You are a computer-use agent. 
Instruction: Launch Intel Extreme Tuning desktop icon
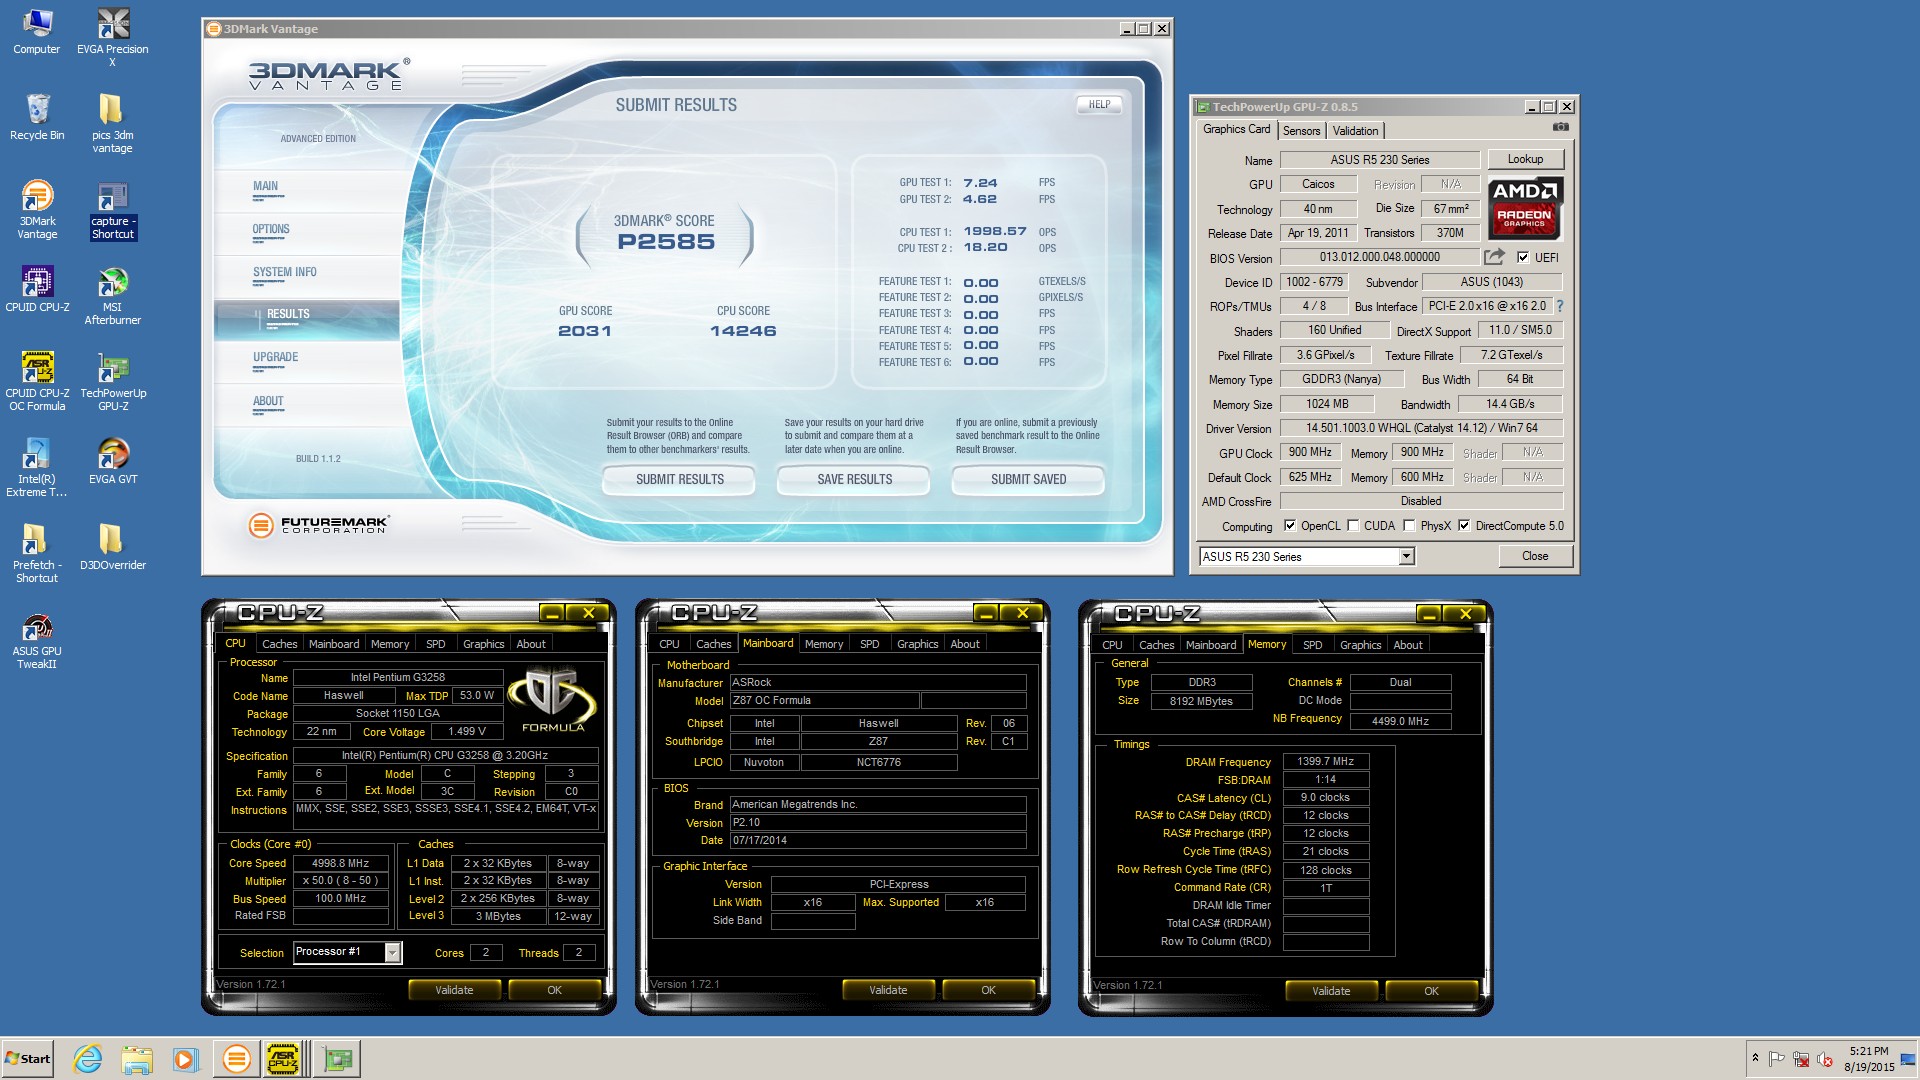[37, 467]
